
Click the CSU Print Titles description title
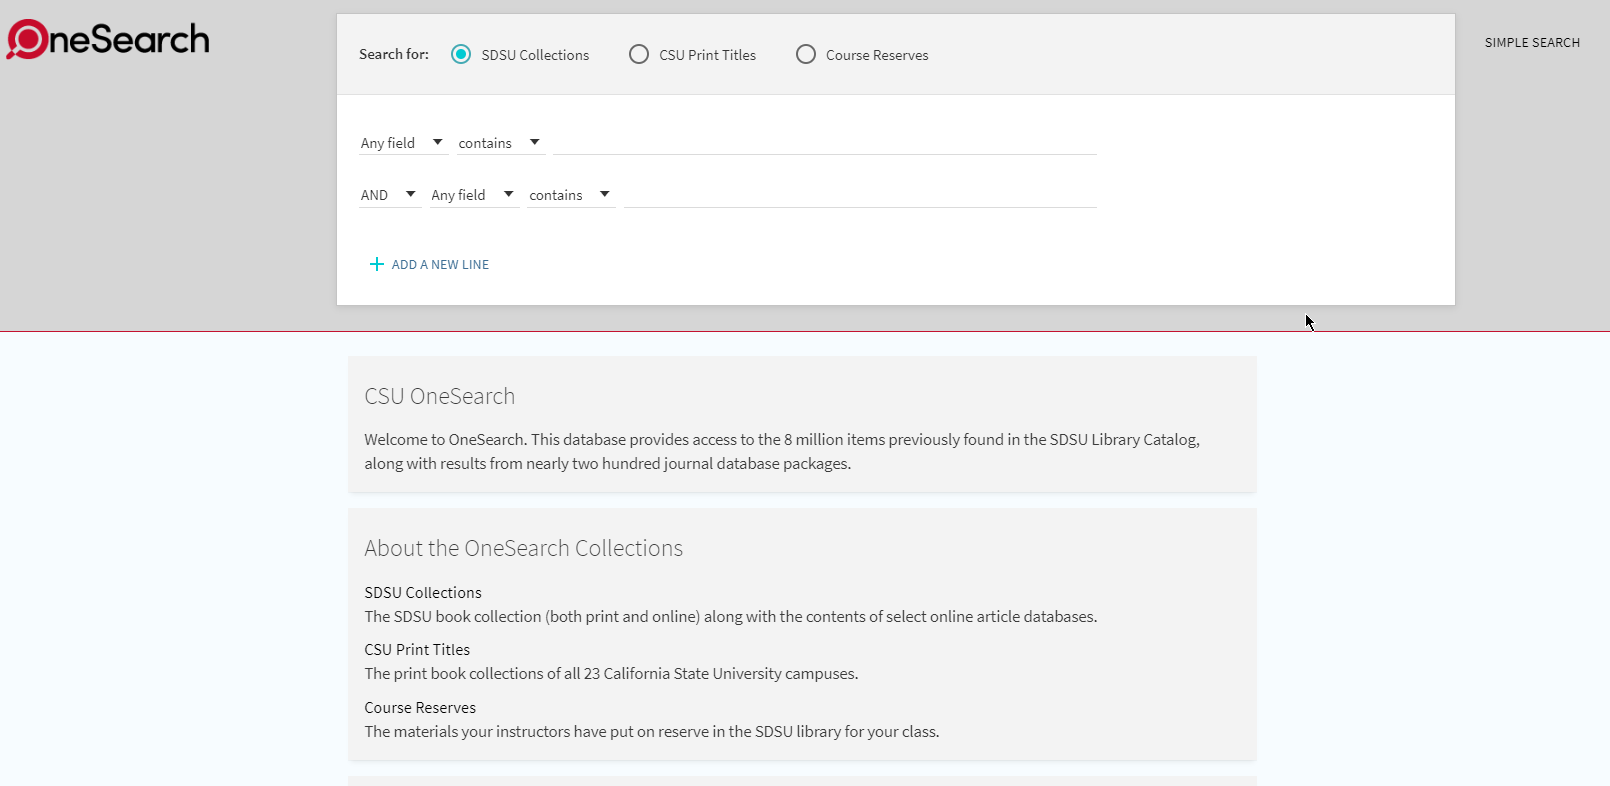(417, 650)
